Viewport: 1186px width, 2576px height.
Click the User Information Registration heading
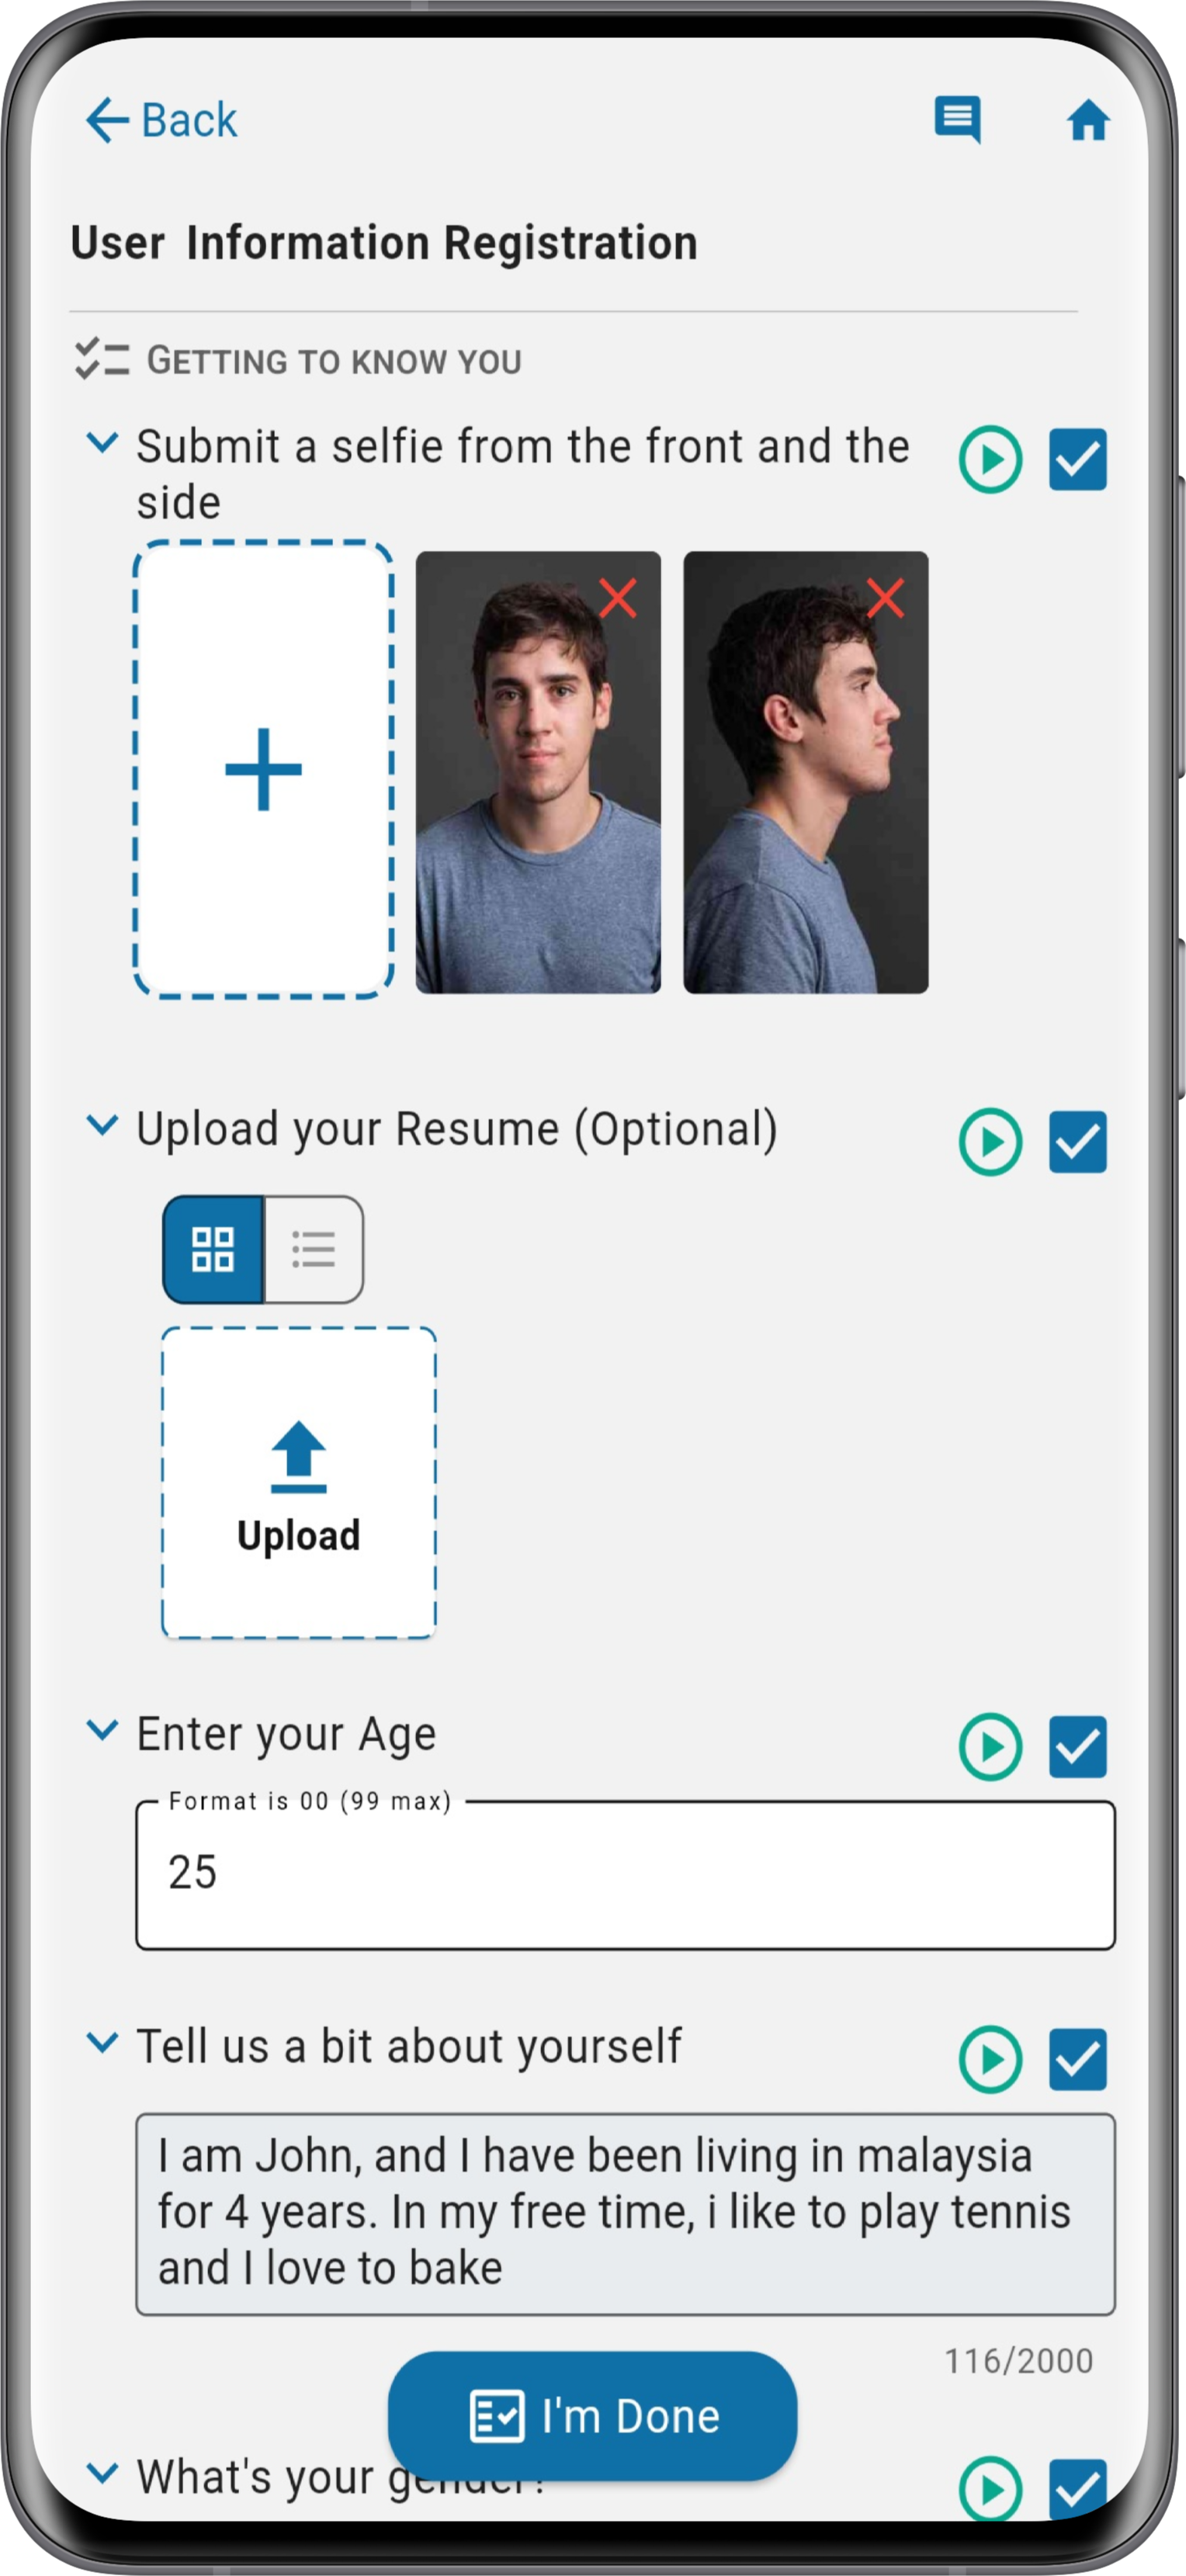pos(384,243)
